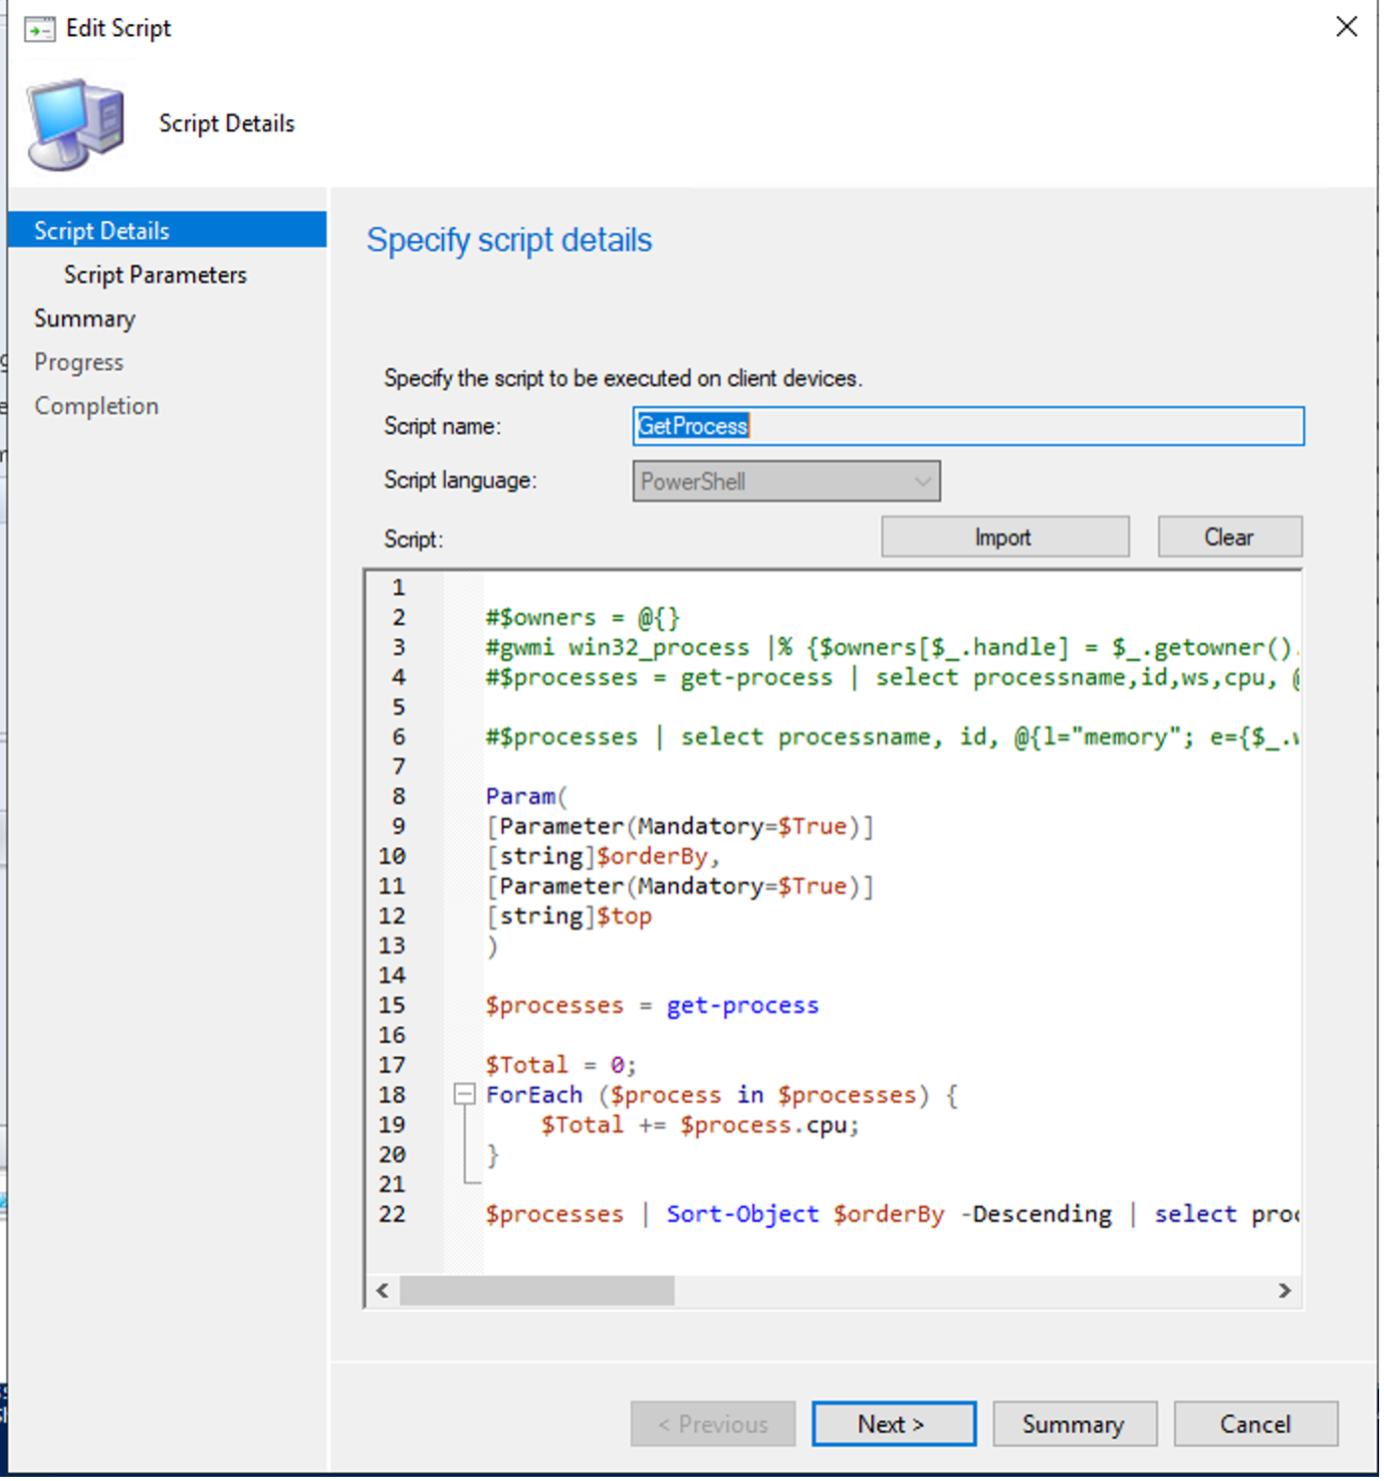This screenshot has width=1384, height=1481.
Task: Click the [string]$orderBy, line
Action: [605, 858]
